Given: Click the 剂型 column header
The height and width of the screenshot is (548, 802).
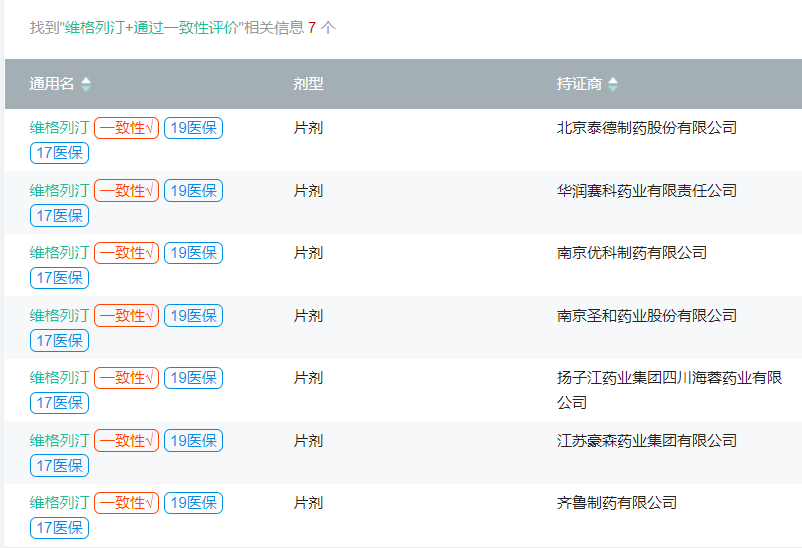Looking at the screenshot, I should click(308, 84).
